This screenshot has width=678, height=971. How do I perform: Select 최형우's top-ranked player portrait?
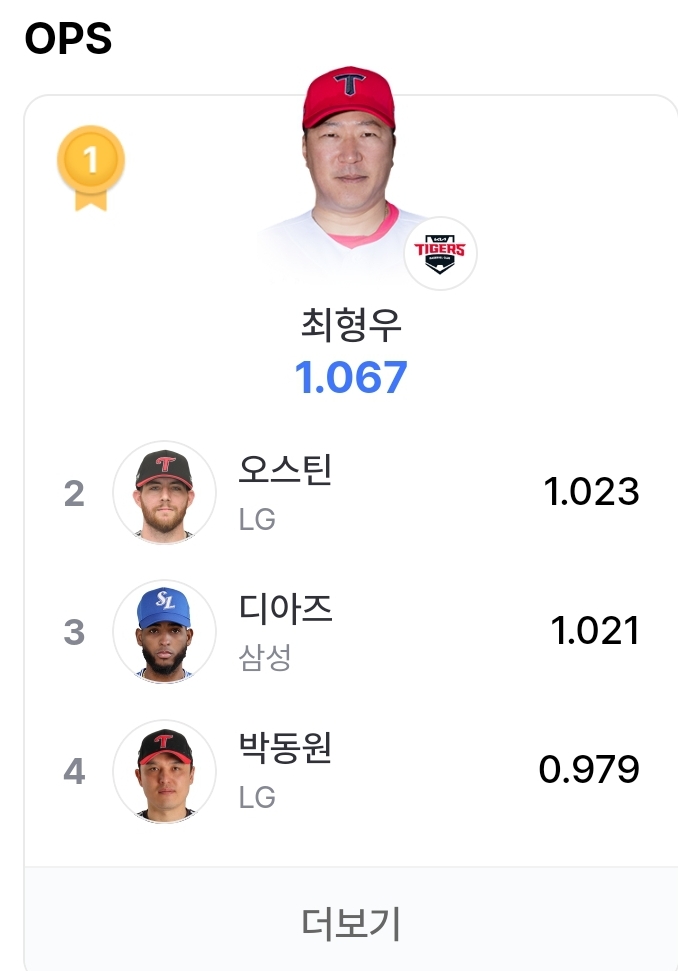tap(349, 172)
